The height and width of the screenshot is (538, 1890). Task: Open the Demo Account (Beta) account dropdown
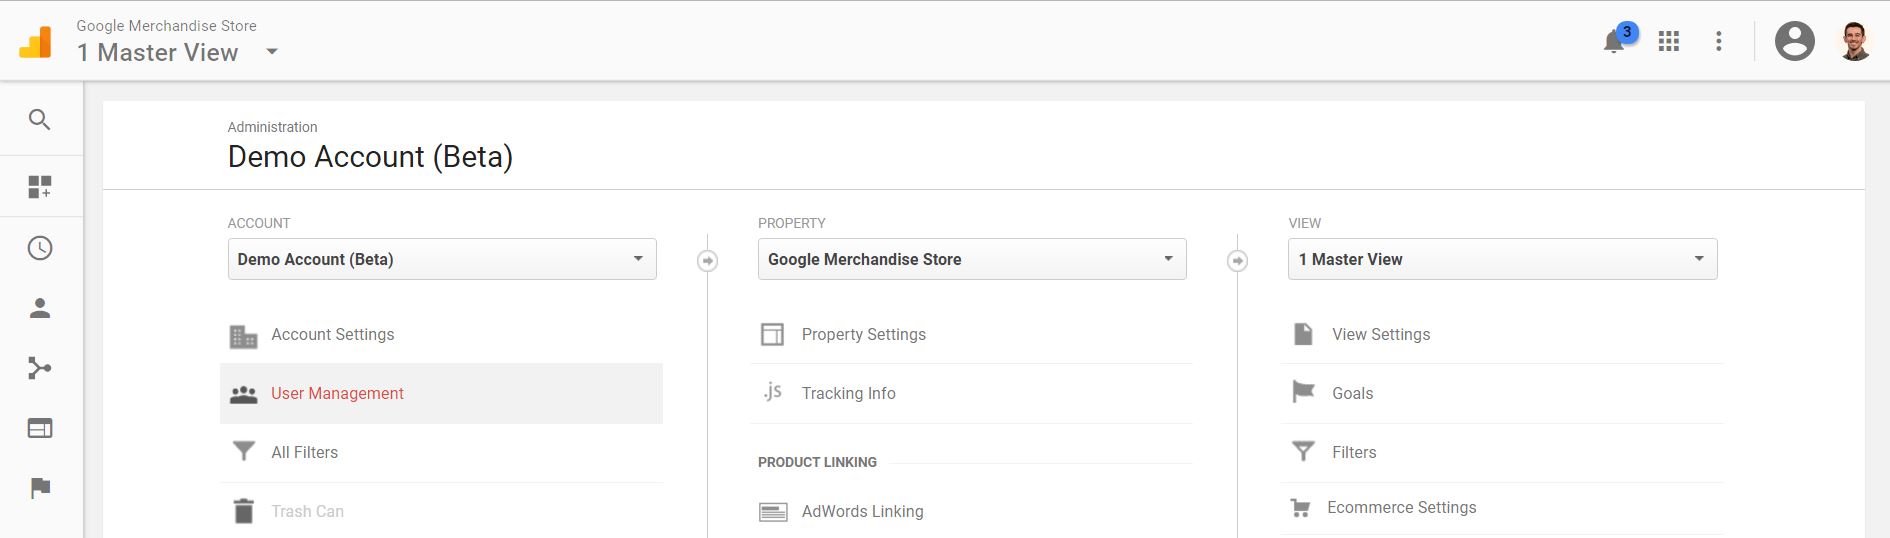tap(442, 259)
